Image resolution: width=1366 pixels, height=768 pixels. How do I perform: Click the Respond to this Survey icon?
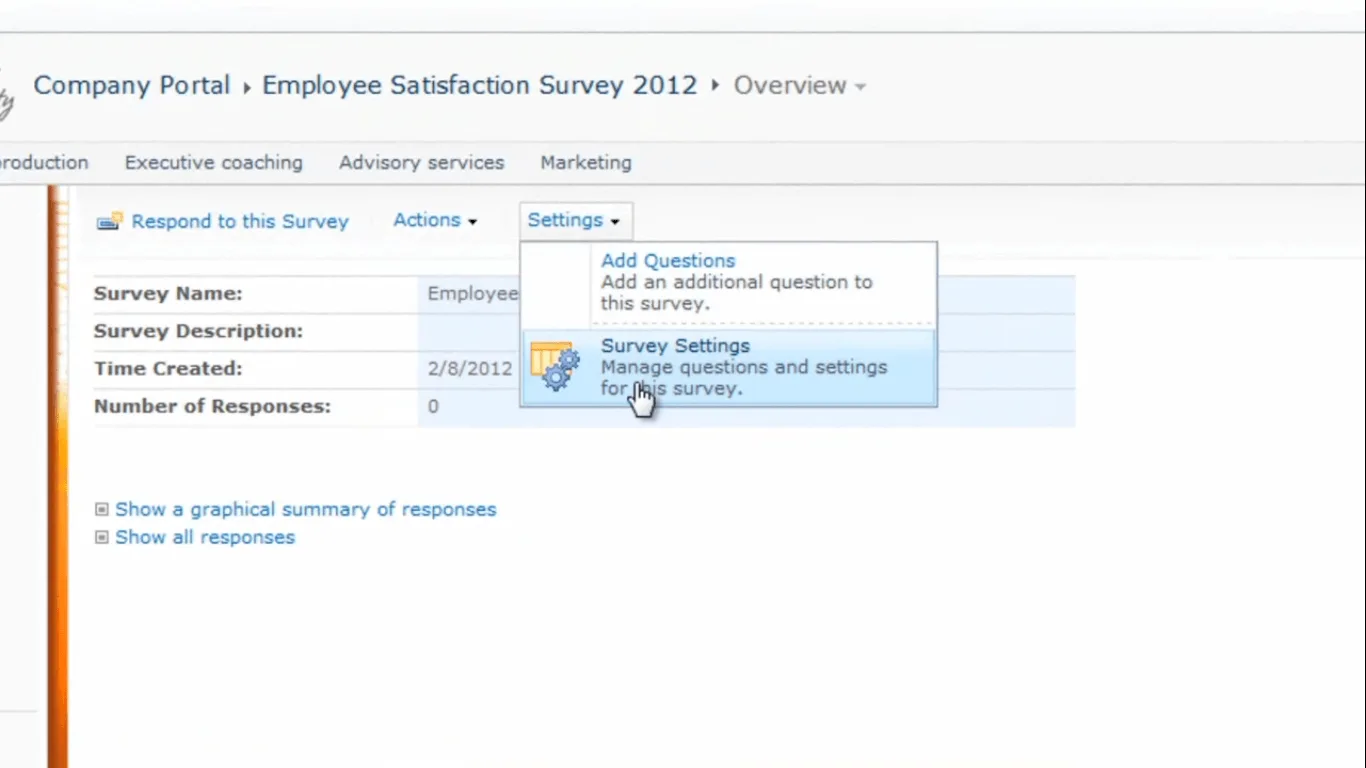pyautogui.click(x=109, y=222)
